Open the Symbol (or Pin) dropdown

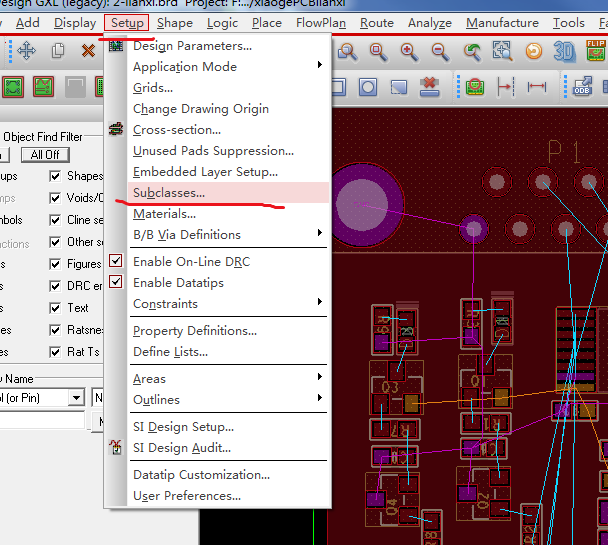(x=76, y=397)
